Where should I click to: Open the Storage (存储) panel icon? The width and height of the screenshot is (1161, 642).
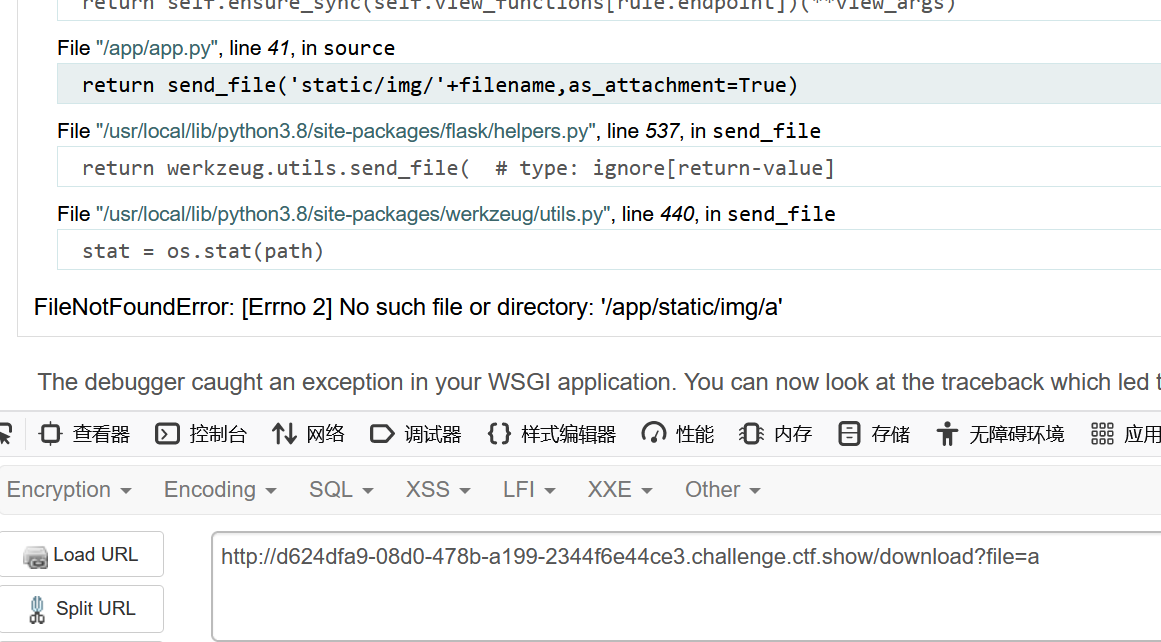point(849,434)
